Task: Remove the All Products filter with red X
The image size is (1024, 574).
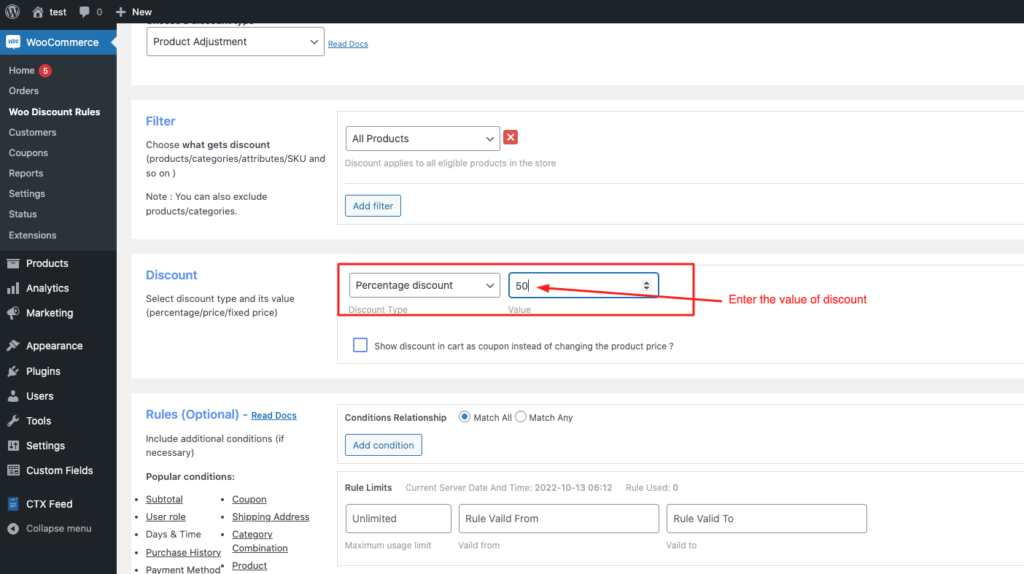Action: (511, 137)
